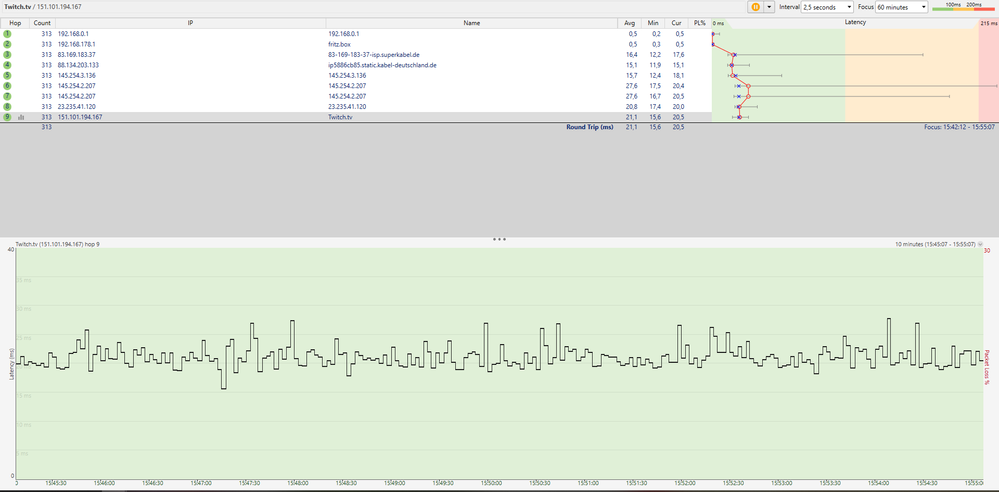This screenshot has height=492, width=999.
Task: Click the 10 minutes timeline range label
Action: coord(935,244)
